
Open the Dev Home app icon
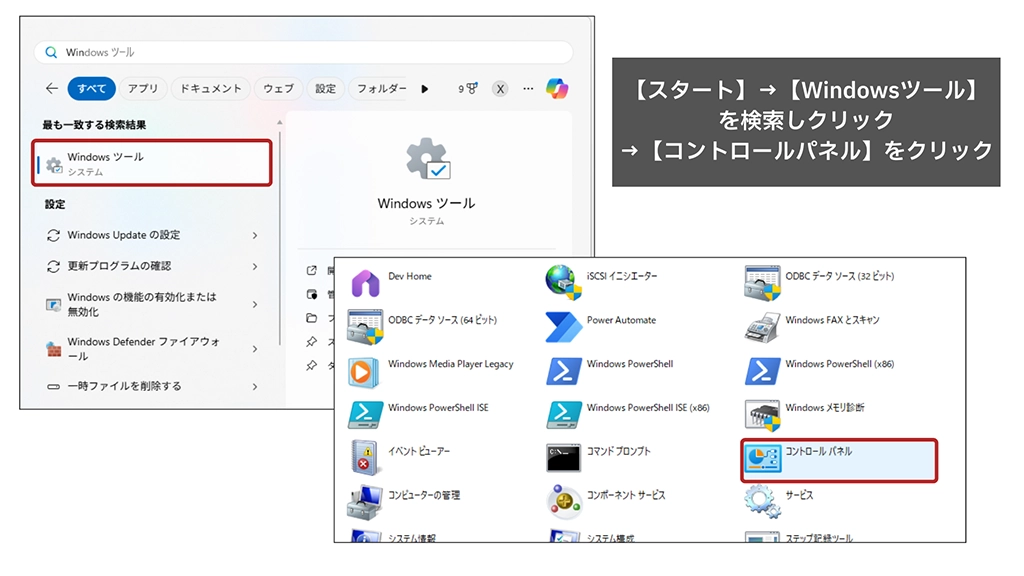[366, 283]
